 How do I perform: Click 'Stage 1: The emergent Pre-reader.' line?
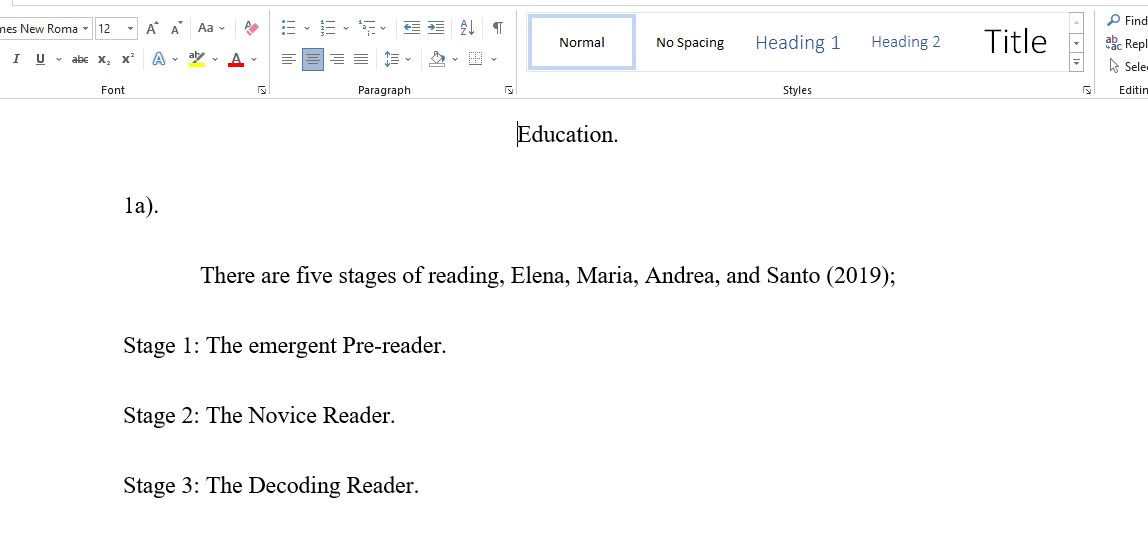pos(285,346)
